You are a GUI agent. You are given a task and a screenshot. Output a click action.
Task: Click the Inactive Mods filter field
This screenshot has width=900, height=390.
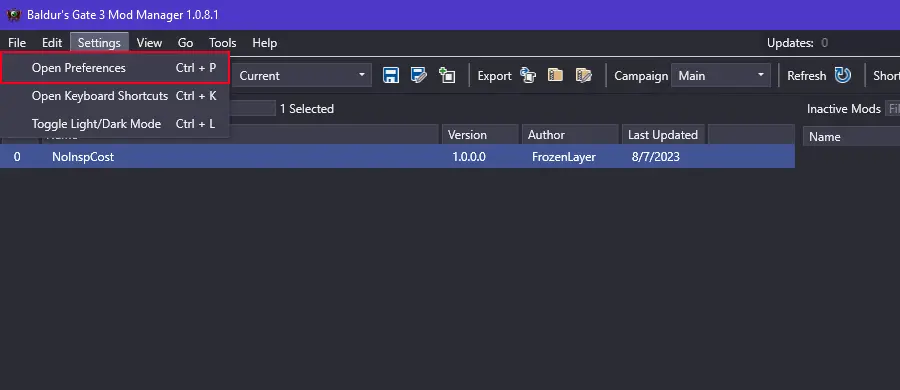[x=893, y=109]
